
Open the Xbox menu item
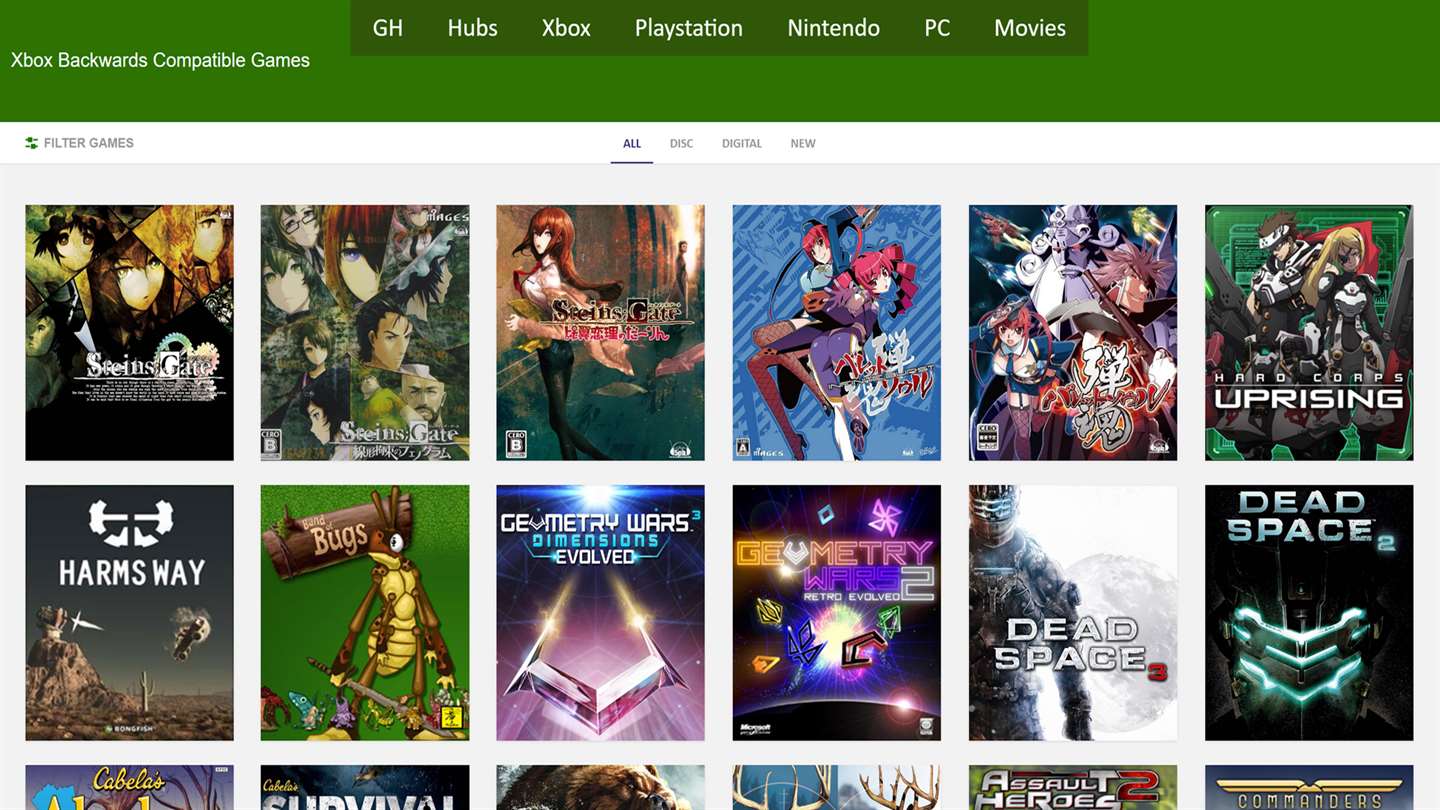[x=566, y=28]
